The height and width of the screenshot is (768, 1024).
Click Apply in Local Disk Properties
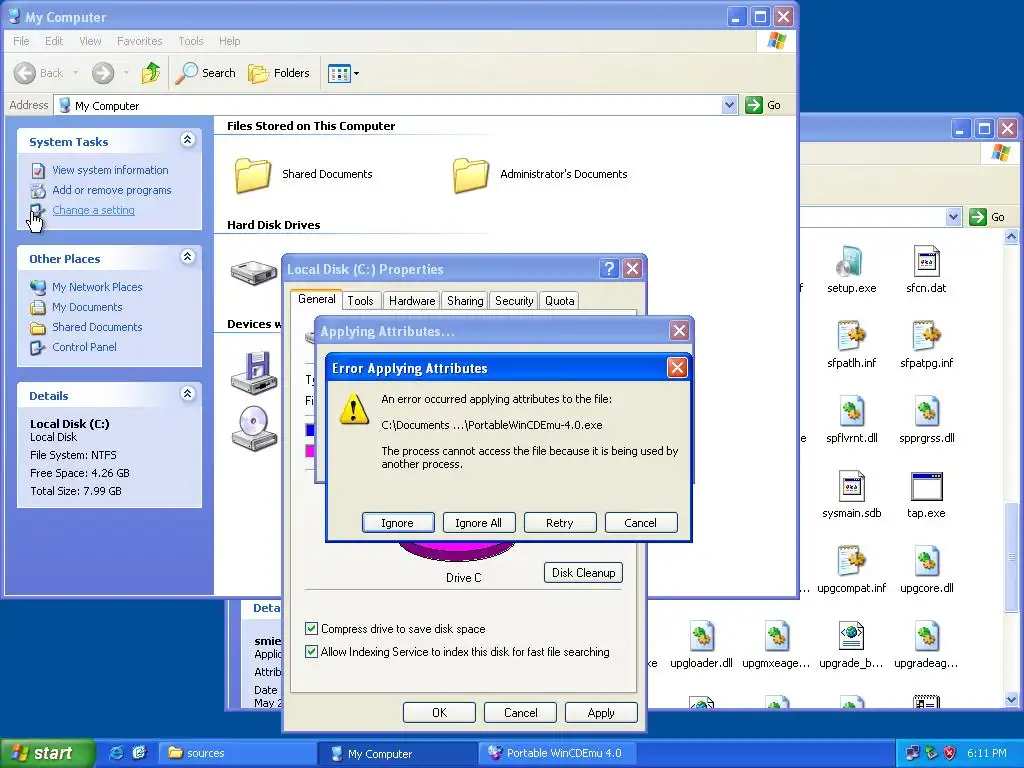[x=601, y=712]
